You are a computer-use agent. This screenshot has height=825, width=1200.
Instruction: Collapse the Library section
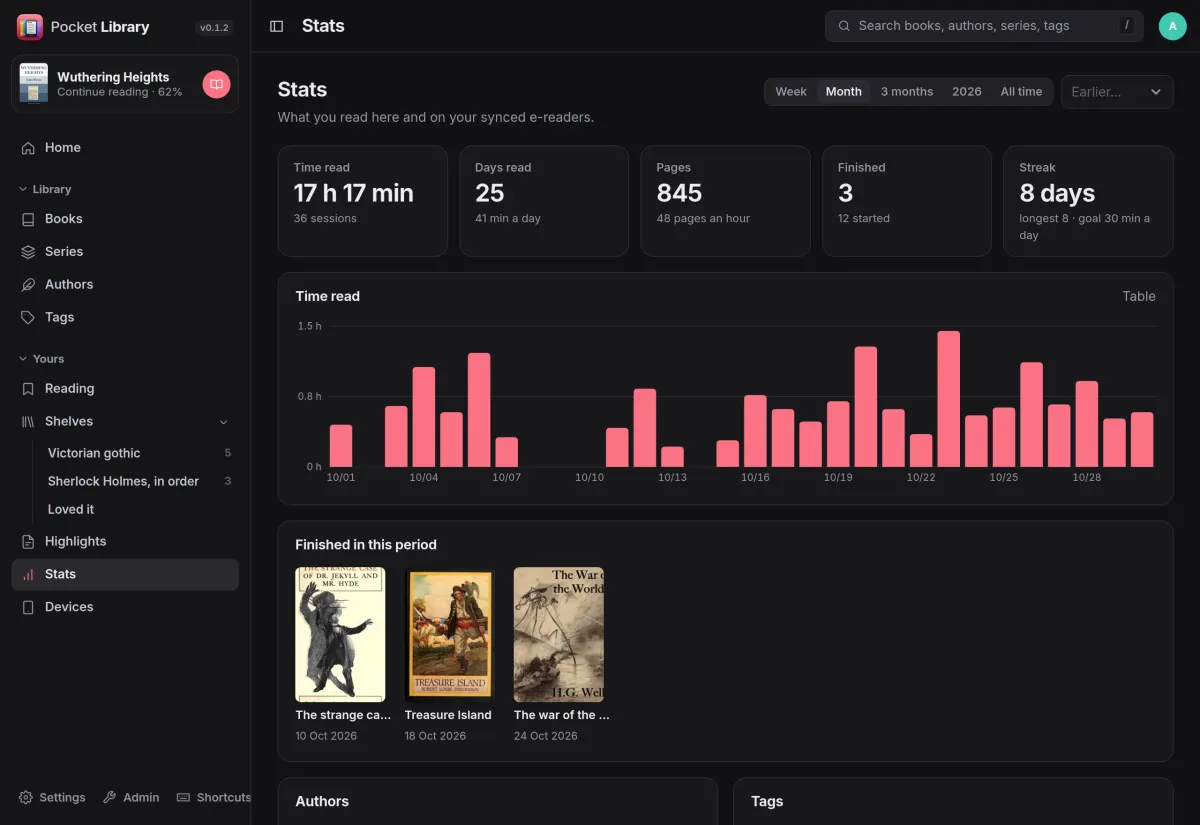point(45,189)
